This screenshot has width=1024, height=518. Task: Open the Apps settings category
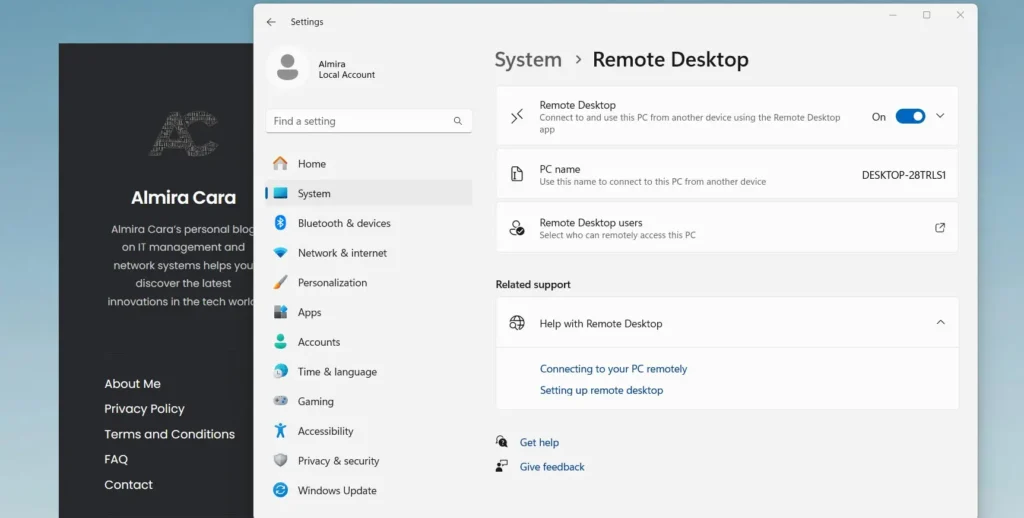click(368, 312)
